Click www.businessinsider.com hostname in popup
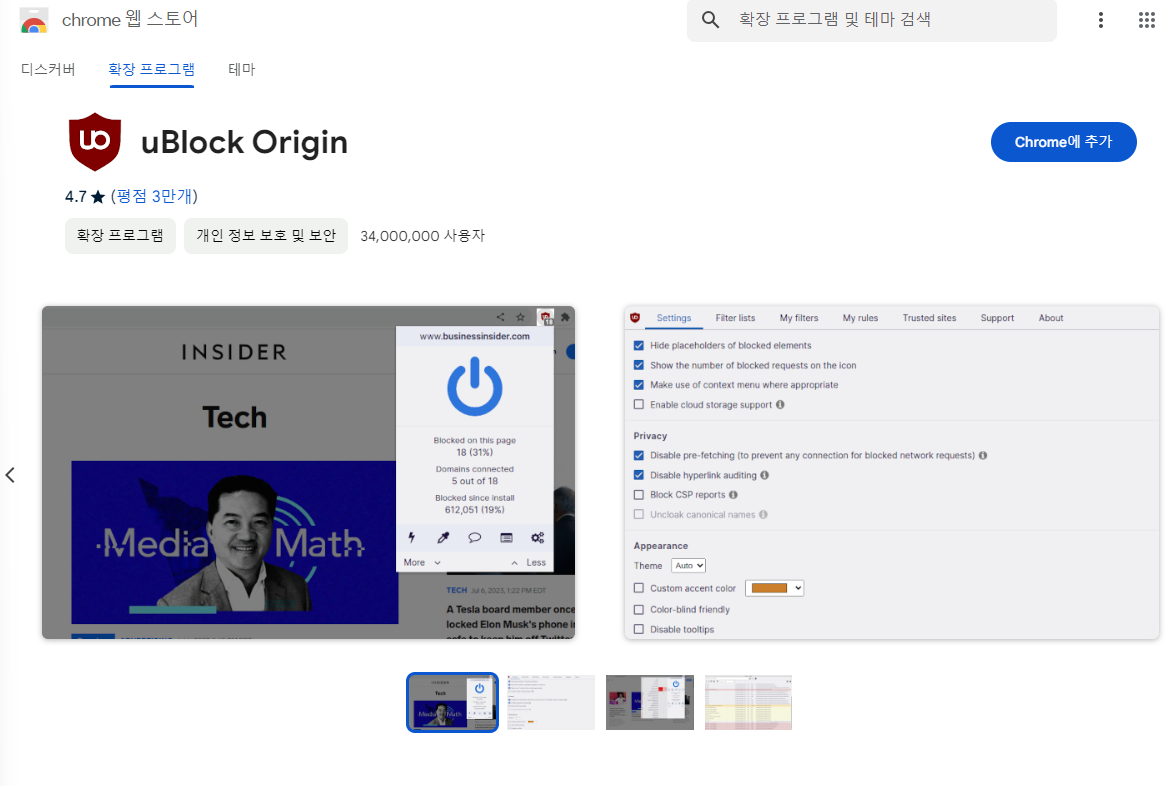Viewport: 1173px width, 786px height. coord(474,337)
